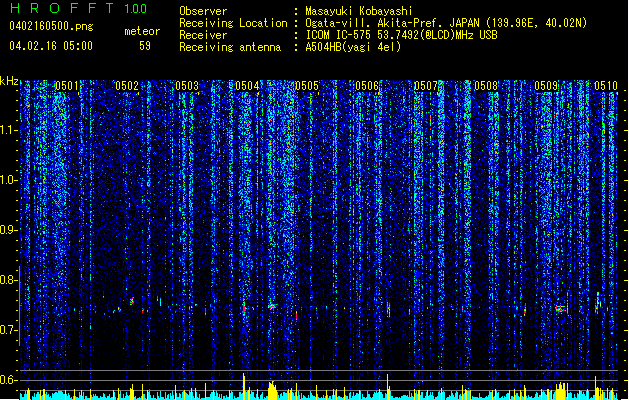The image size is (629, 400).
Task: Click the antenna value A504HB(yagi 4el)
Action: (x=353, y=47)
